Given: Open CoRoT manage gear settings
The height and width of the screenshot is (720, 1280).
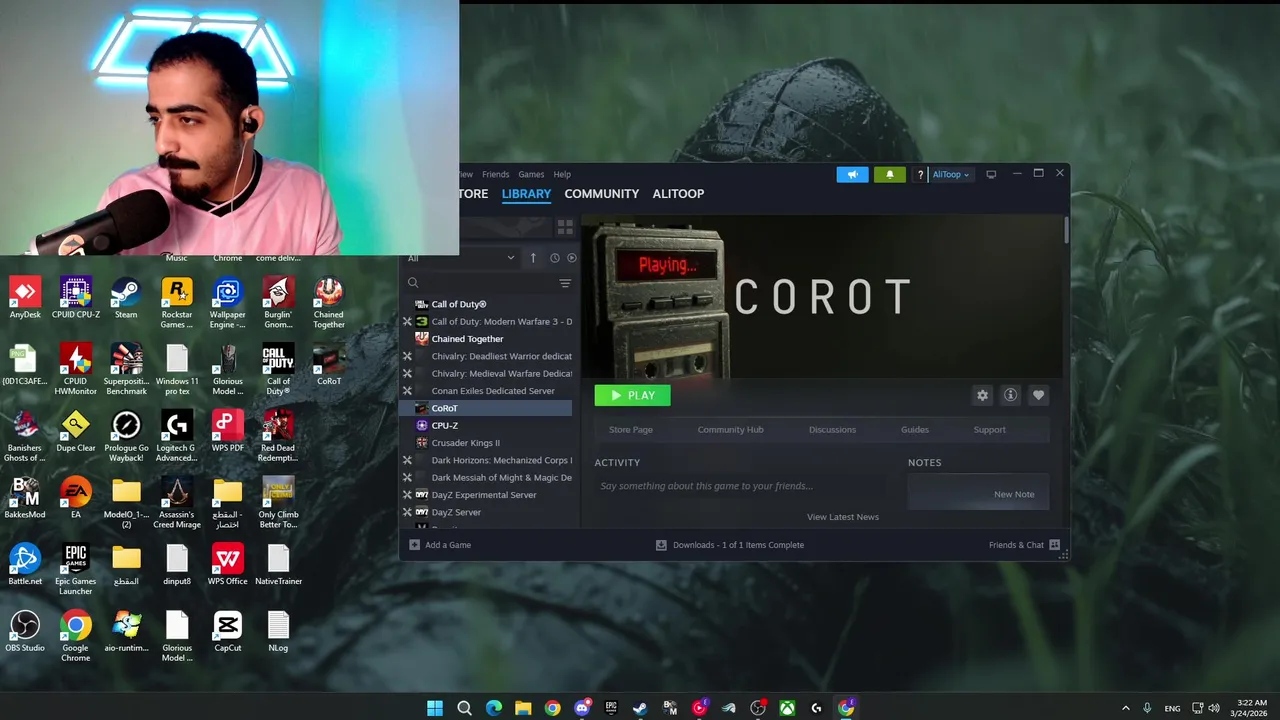Looking at the screenshot, I should click(982, 395).
